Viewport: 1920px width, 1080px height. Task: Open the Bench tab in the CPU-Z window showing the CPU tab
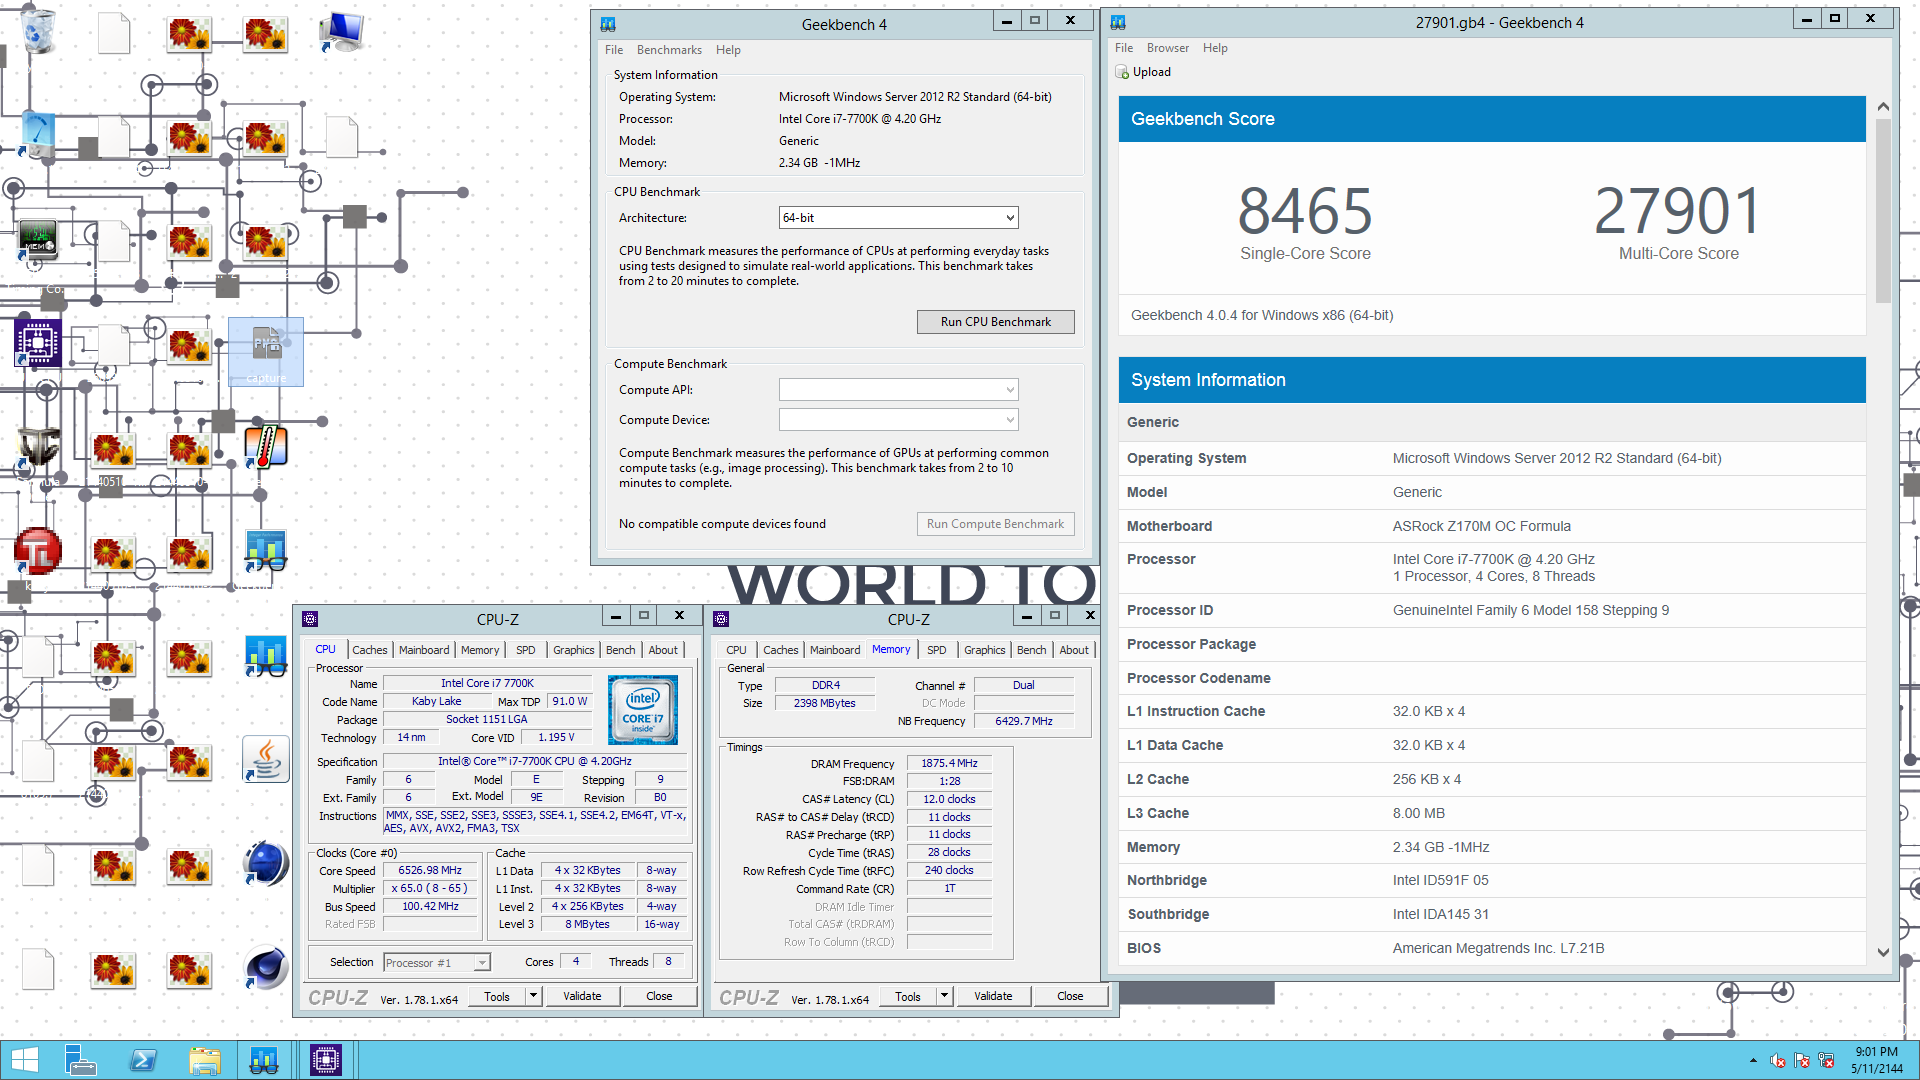(621, 650)
